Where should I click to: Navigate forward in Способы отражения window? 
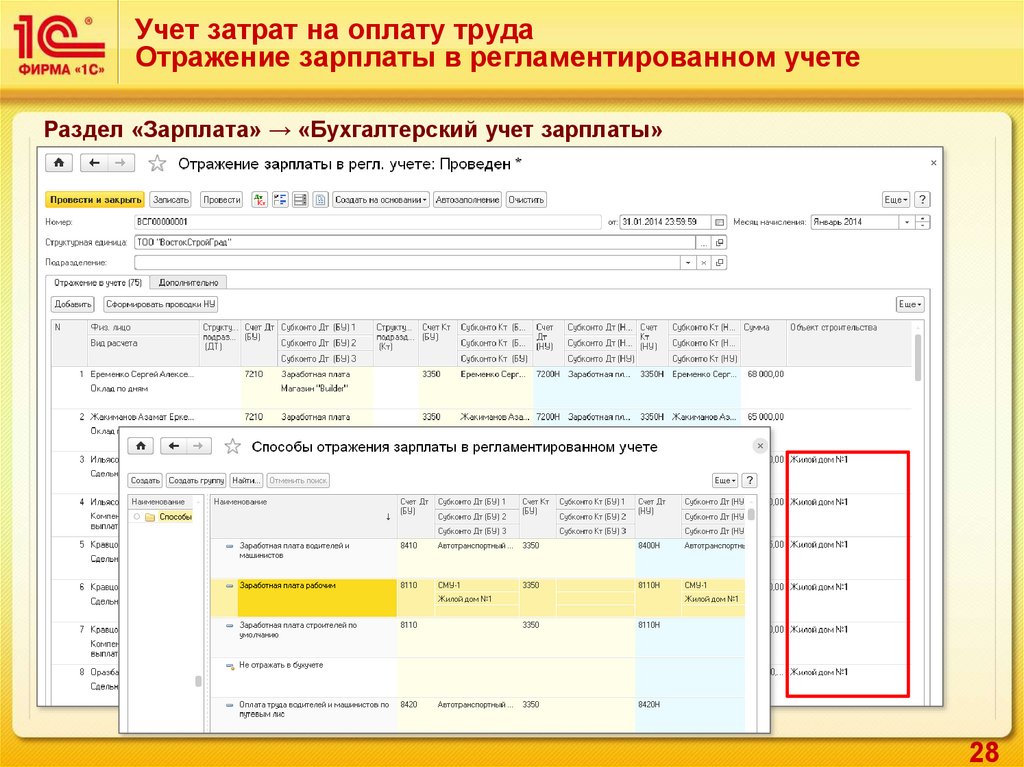click(199, 446)
